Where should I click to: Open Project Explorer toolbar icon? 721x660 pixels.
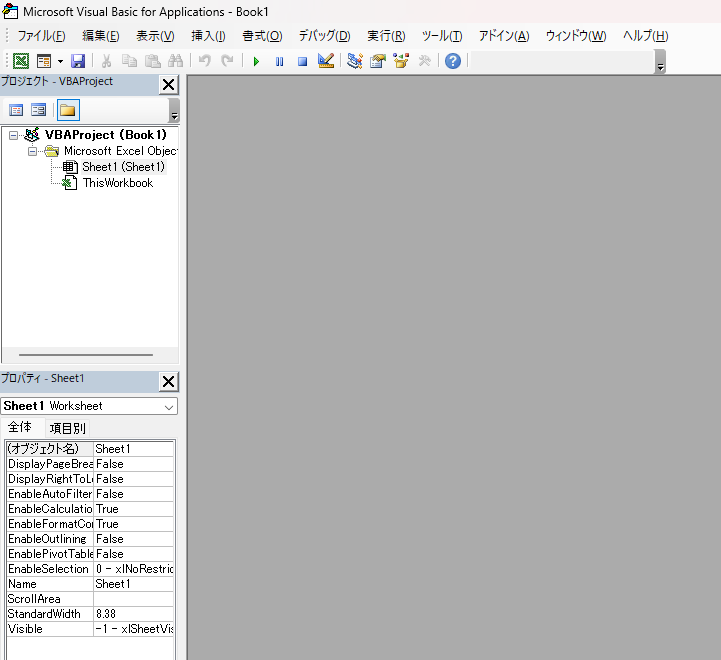point(355,61)
